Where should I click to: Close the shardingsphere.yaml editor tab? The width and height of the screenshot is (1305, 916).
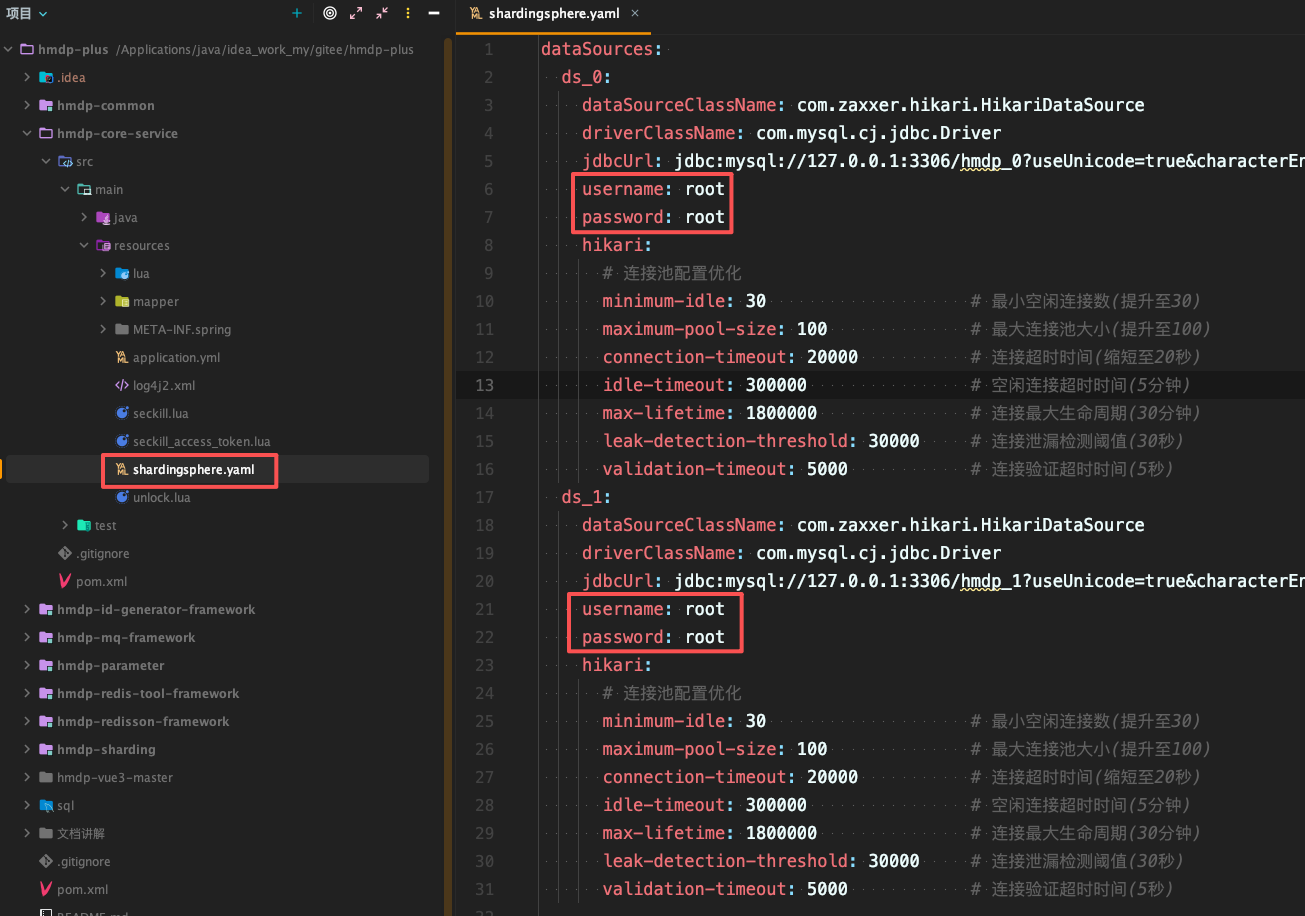(x=635, y=14)
